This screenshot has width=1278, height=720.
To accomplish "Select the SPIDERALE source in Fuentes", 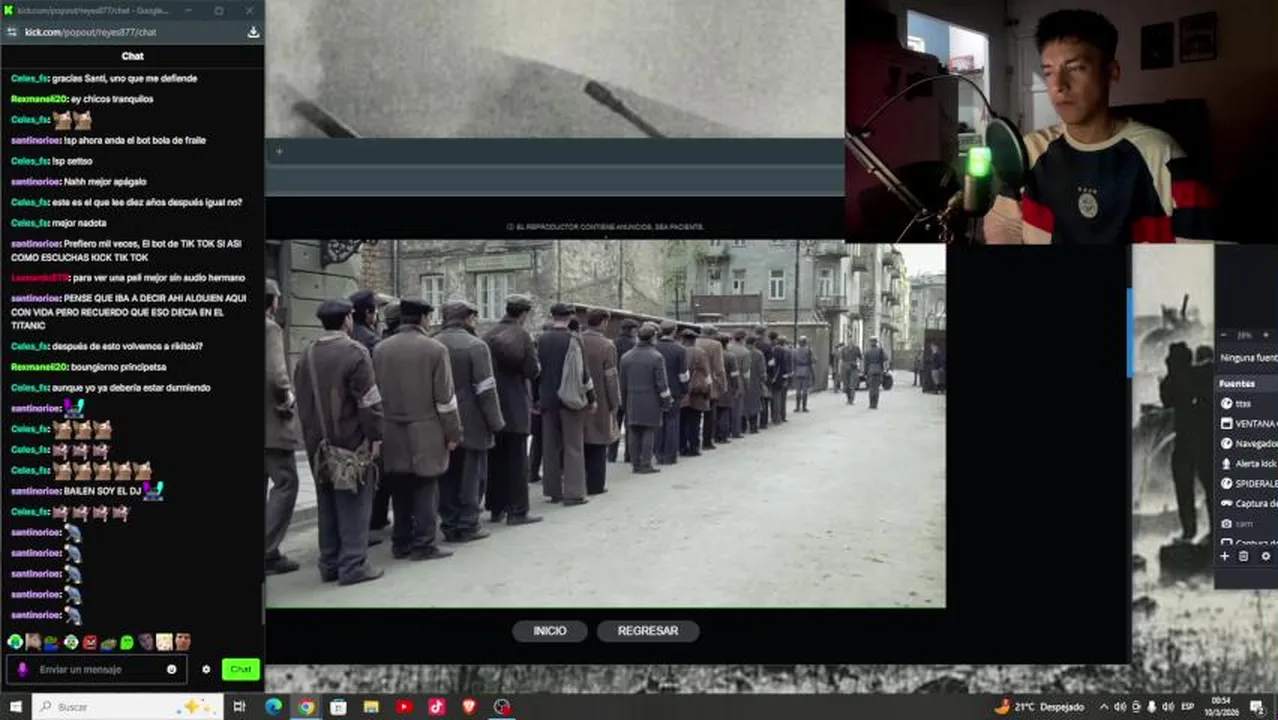I will coord(1247,483).
